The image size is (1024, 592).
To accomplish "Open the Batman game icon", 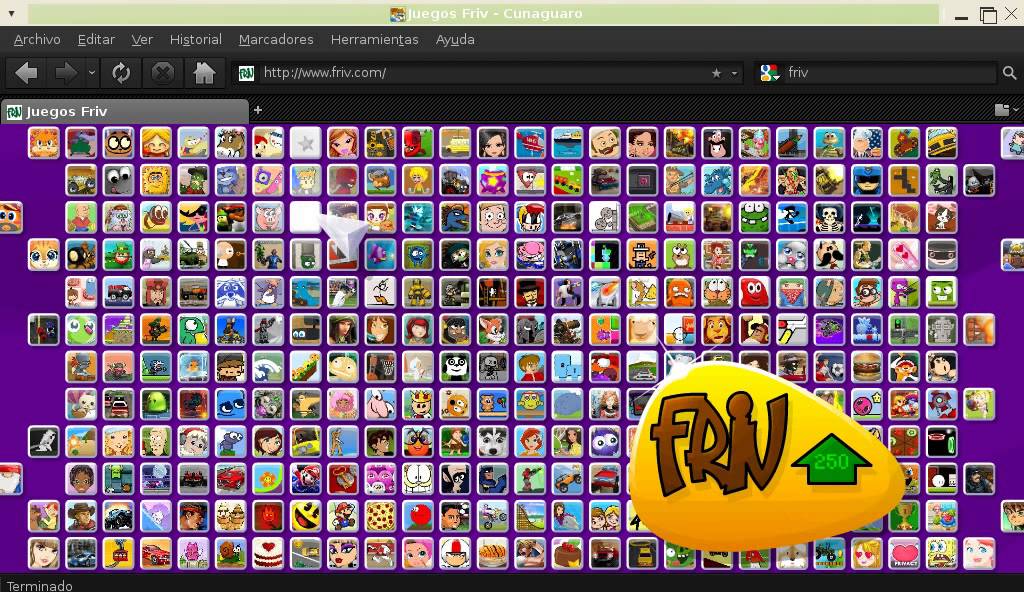I will 492,479.
